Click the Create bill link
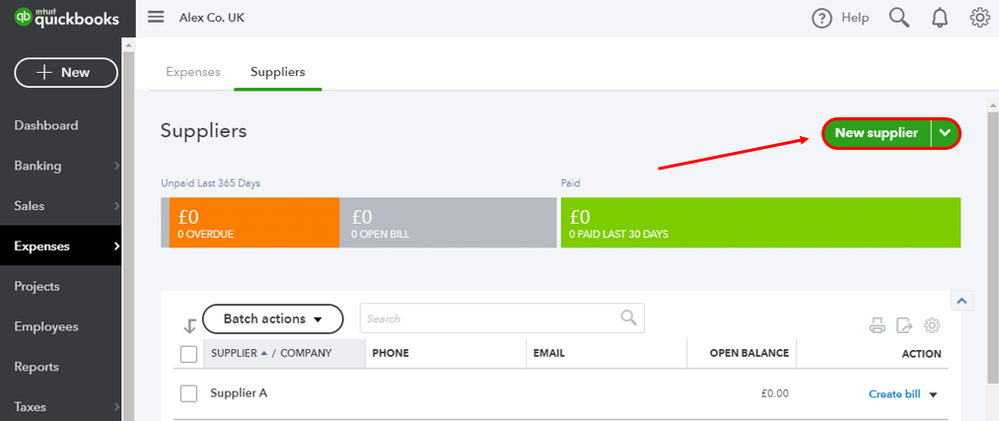Image resolution: width=999 pixels, height=421 pixels. click(895, 394)
